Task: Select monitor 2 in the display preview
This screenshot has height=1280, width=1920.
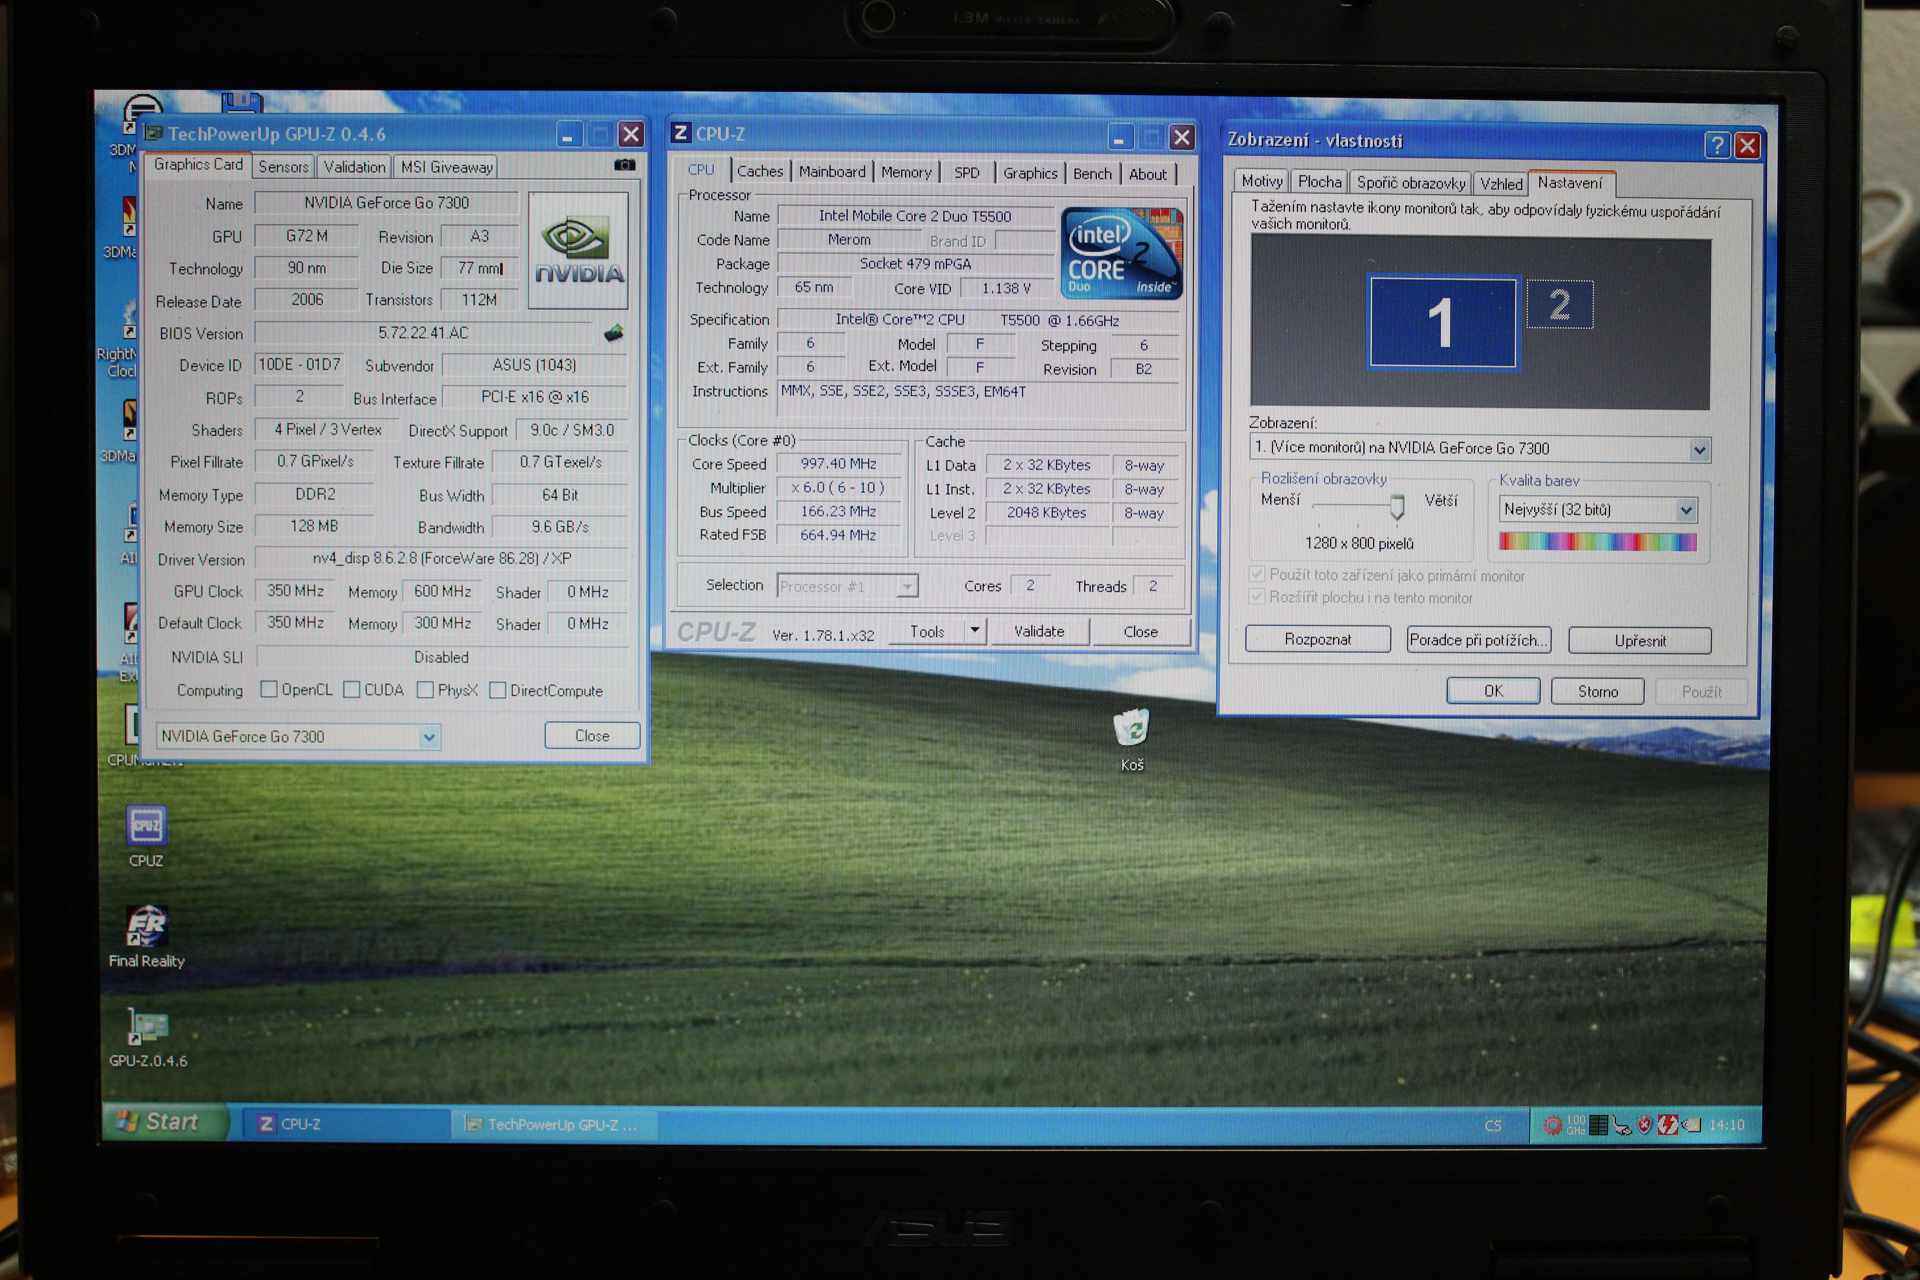Action: click(1560, 305)
